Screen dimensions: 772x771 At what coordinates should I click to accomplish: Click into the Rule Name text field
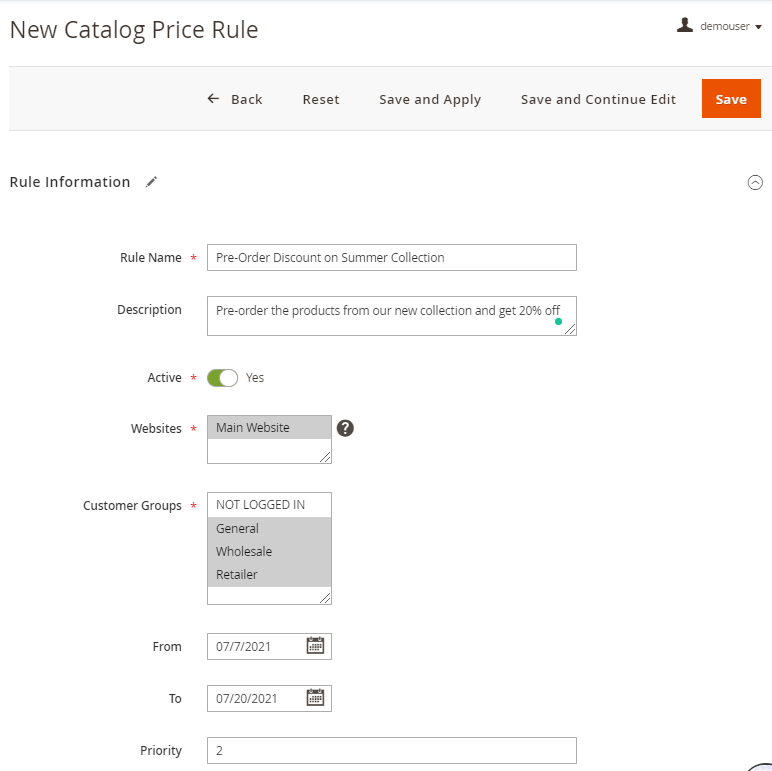(391, 257)
